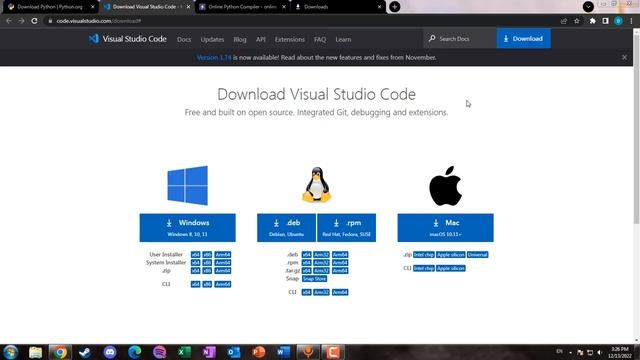The height and width of the screenshot is (360, 640).
Task: Click Intel chip for Mac .zip
Action: coord(424,255)
